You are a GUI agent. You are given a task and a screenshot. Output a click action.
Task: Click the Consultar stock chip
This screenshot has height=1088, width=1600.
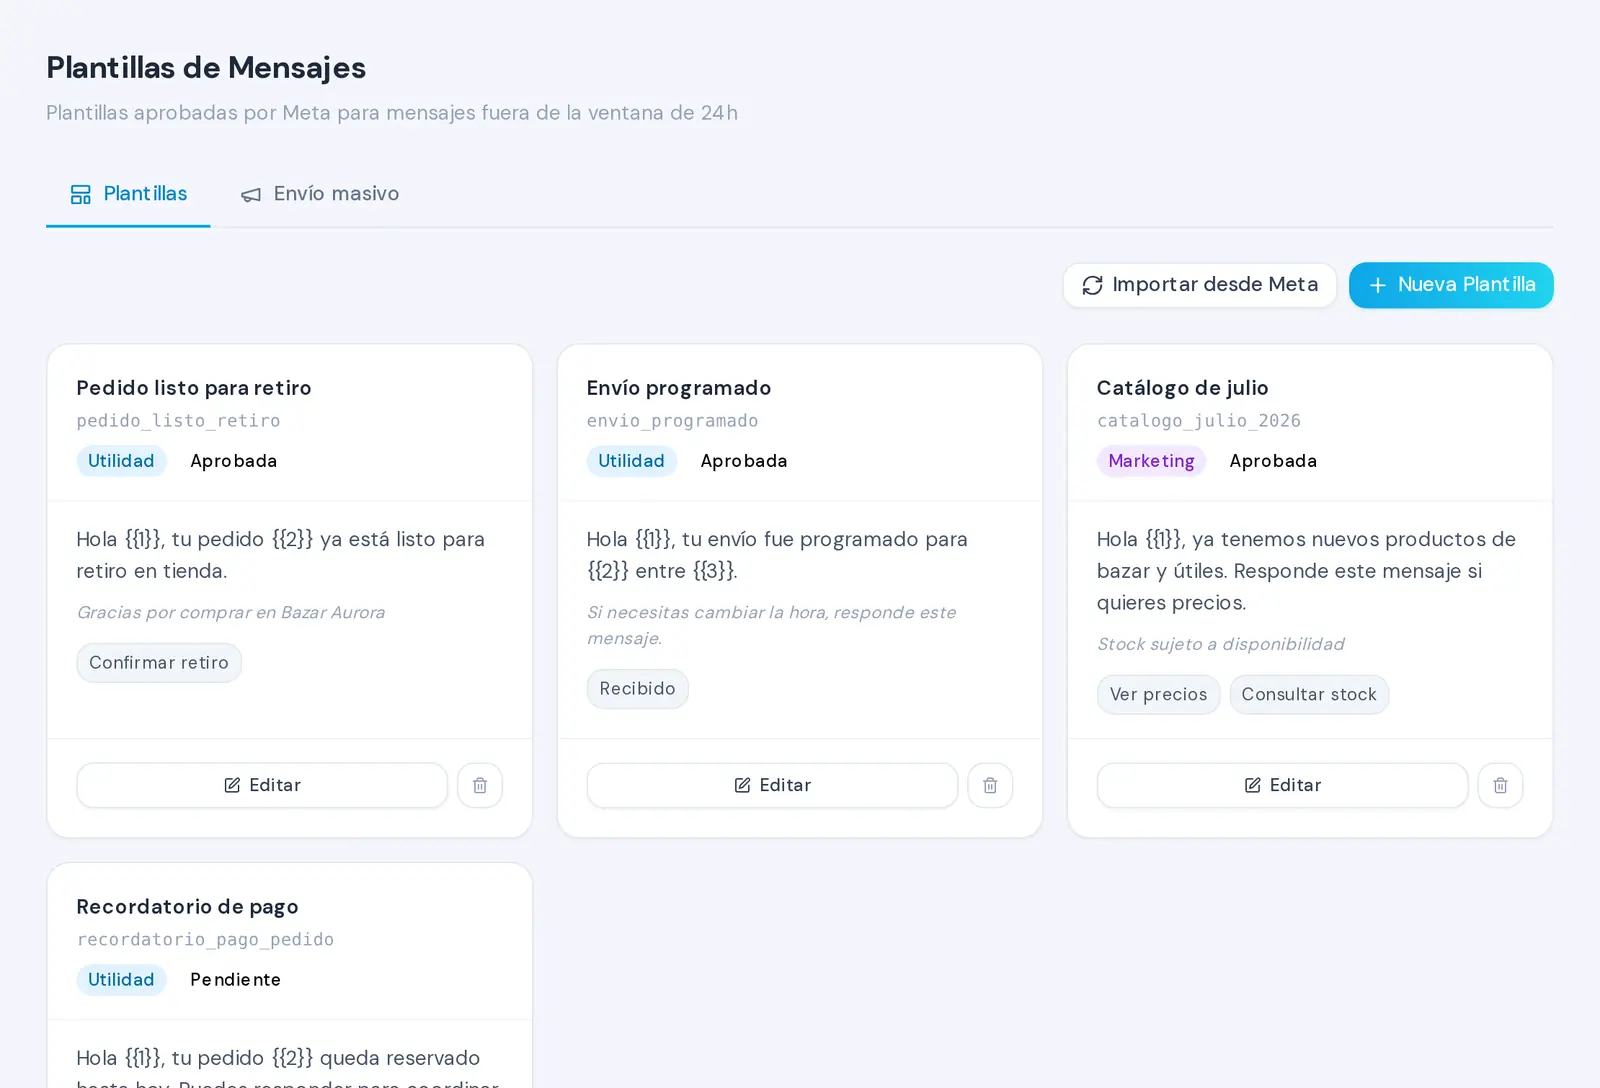point(1309,695)
